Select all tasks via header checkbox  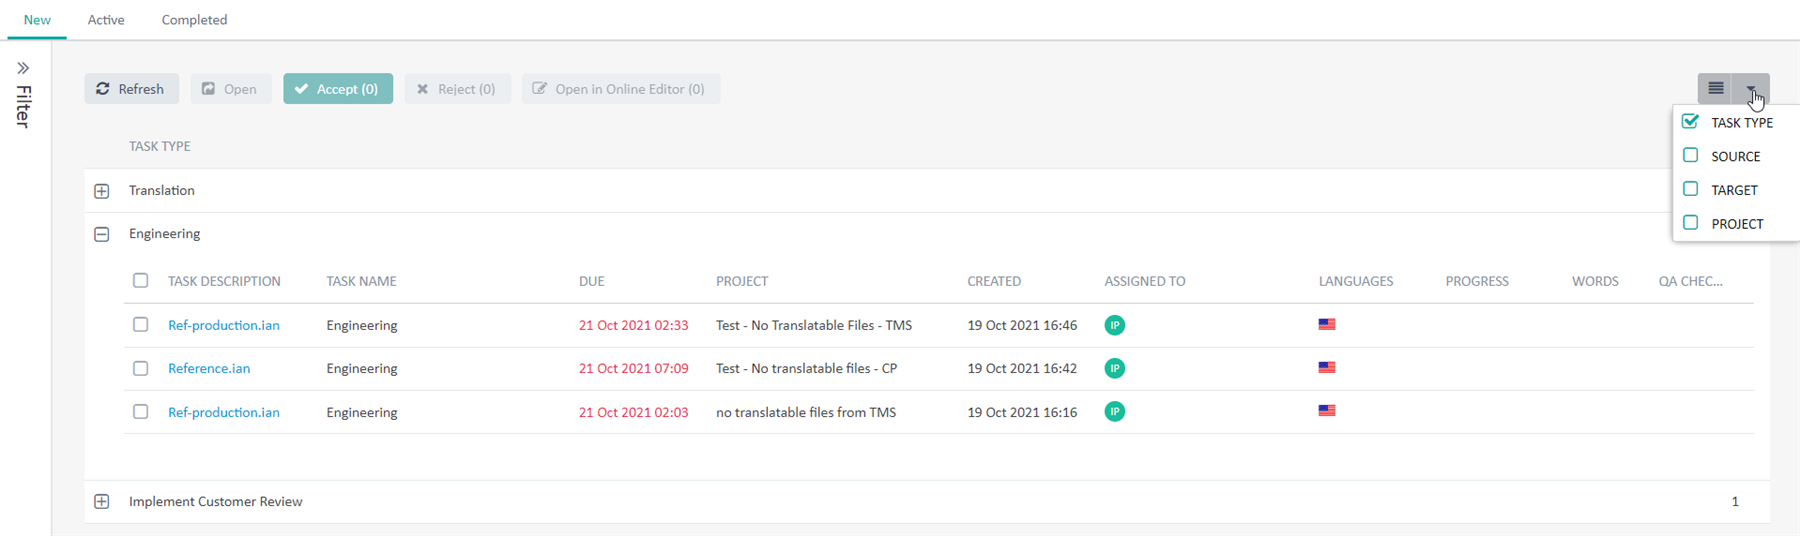(141, 280)
